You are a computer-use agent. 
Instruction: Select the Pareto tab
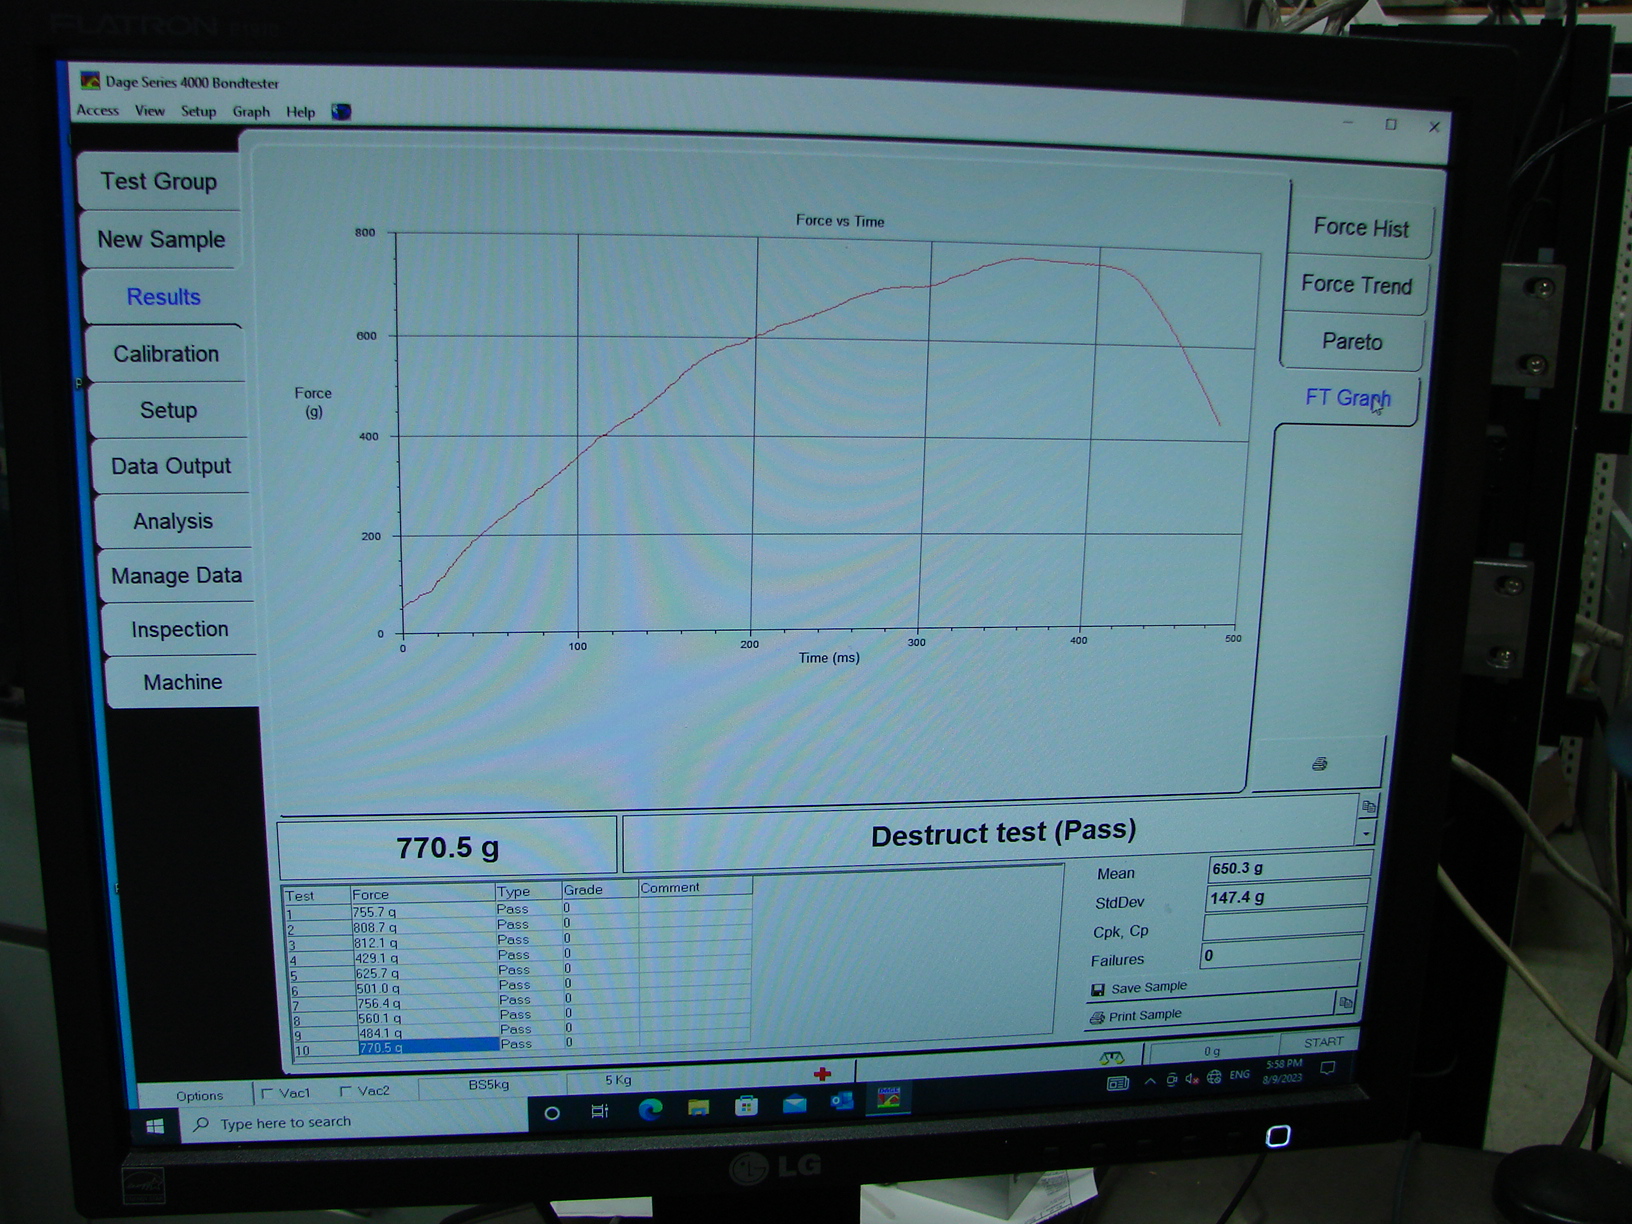pyautogui.click(x=1352, y=342)
